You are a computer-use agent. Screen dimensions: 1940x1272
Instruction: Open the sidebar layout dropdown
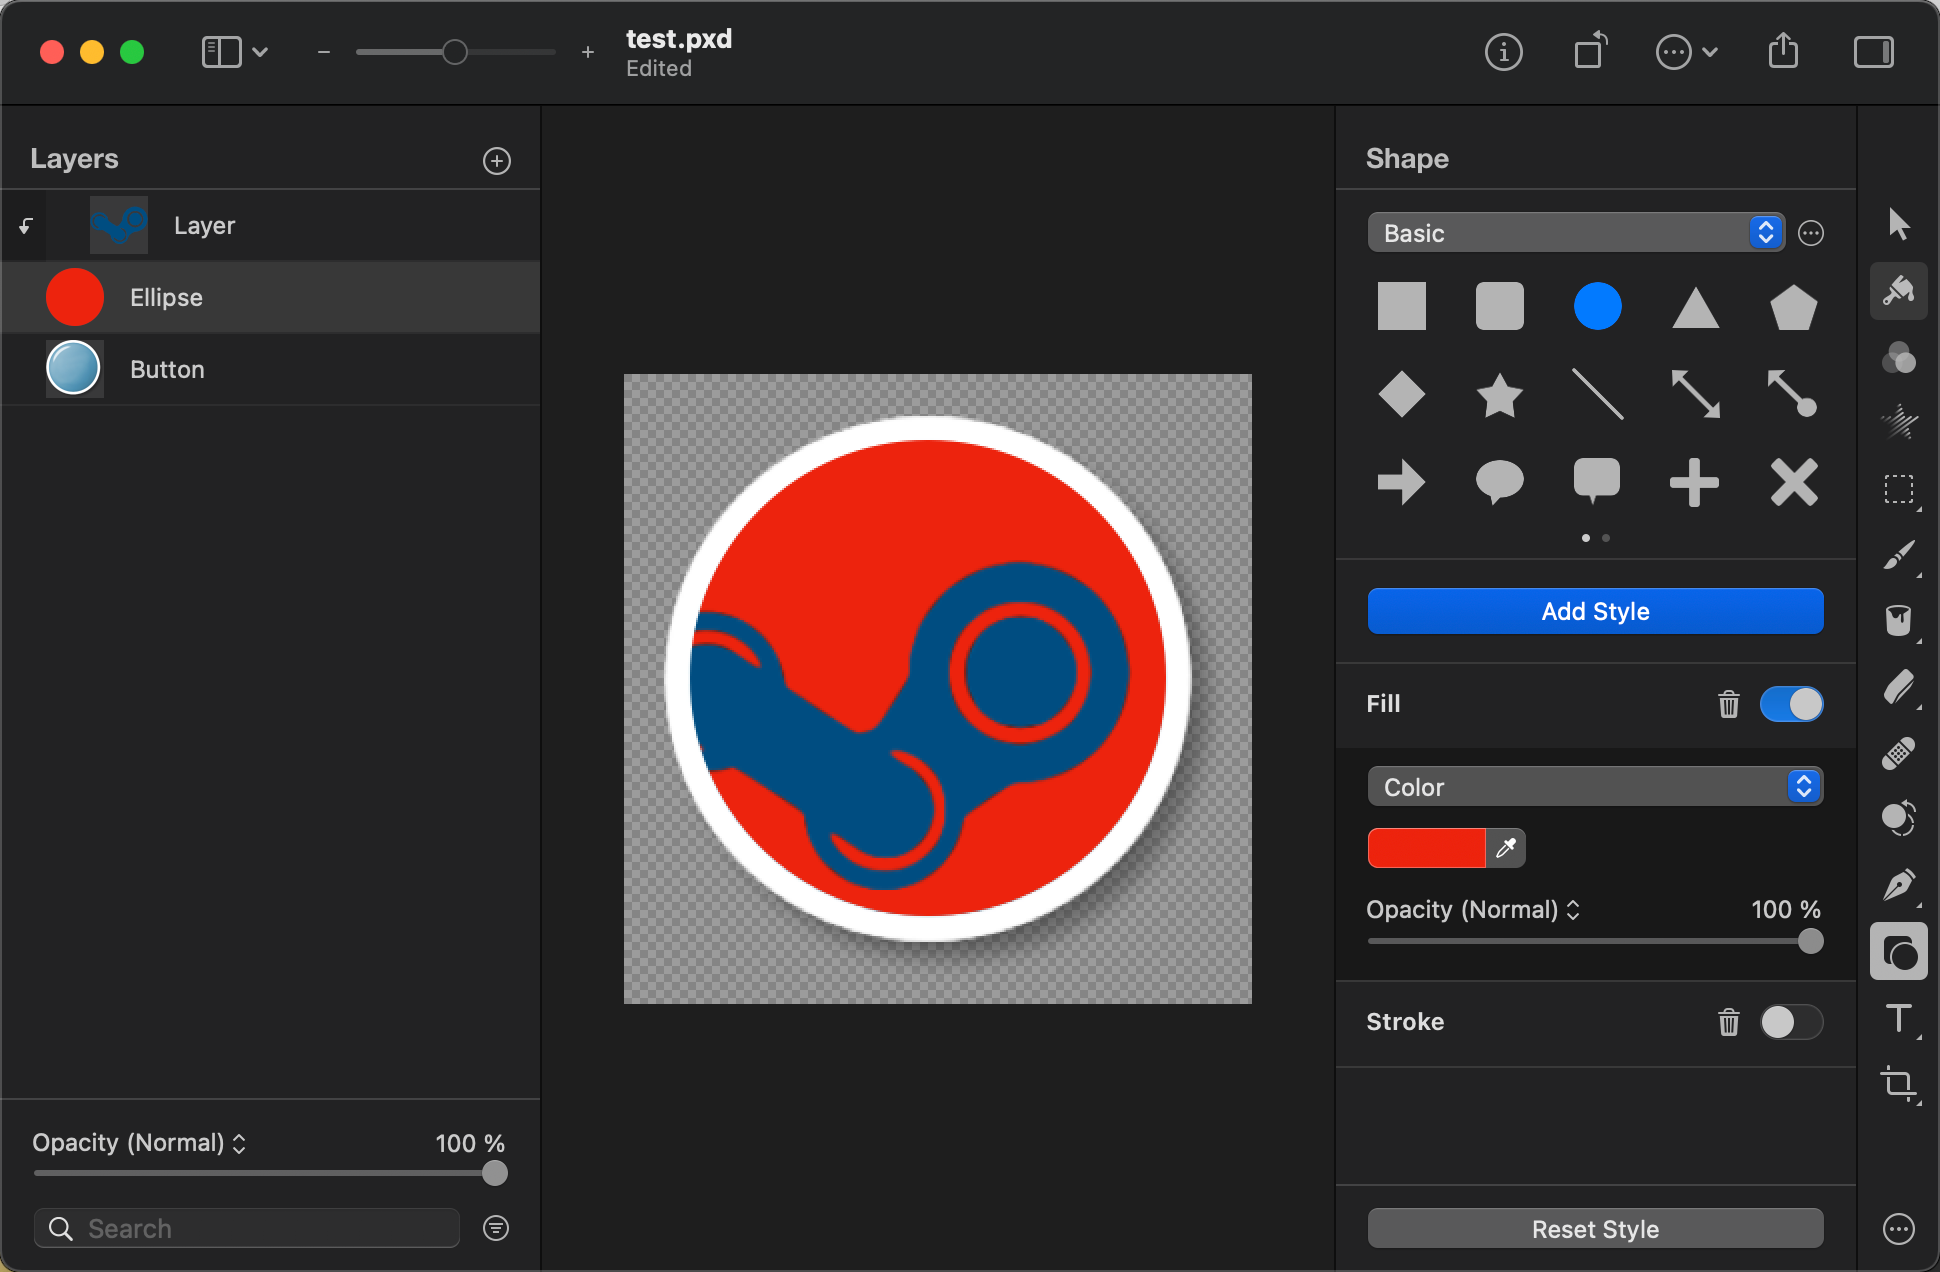pyautogui.click(x=235, y=52)
